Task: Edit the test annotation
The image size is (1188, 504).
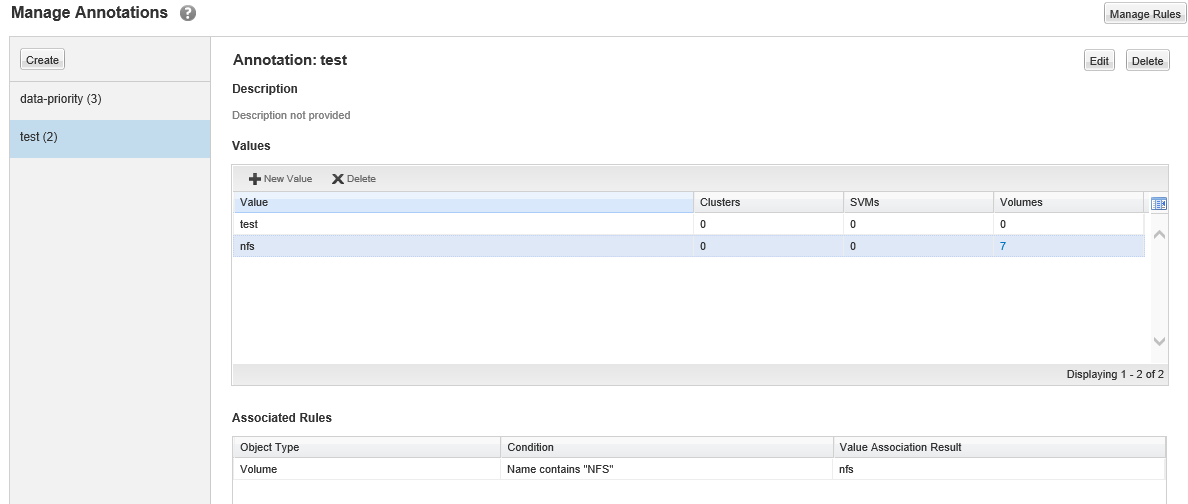Action: [1099, 61]
